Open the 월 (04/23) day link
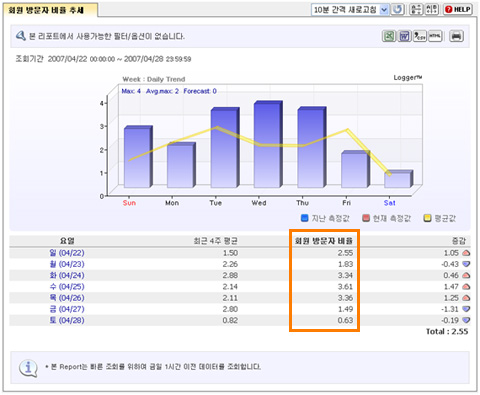 [x=67, y=264]
